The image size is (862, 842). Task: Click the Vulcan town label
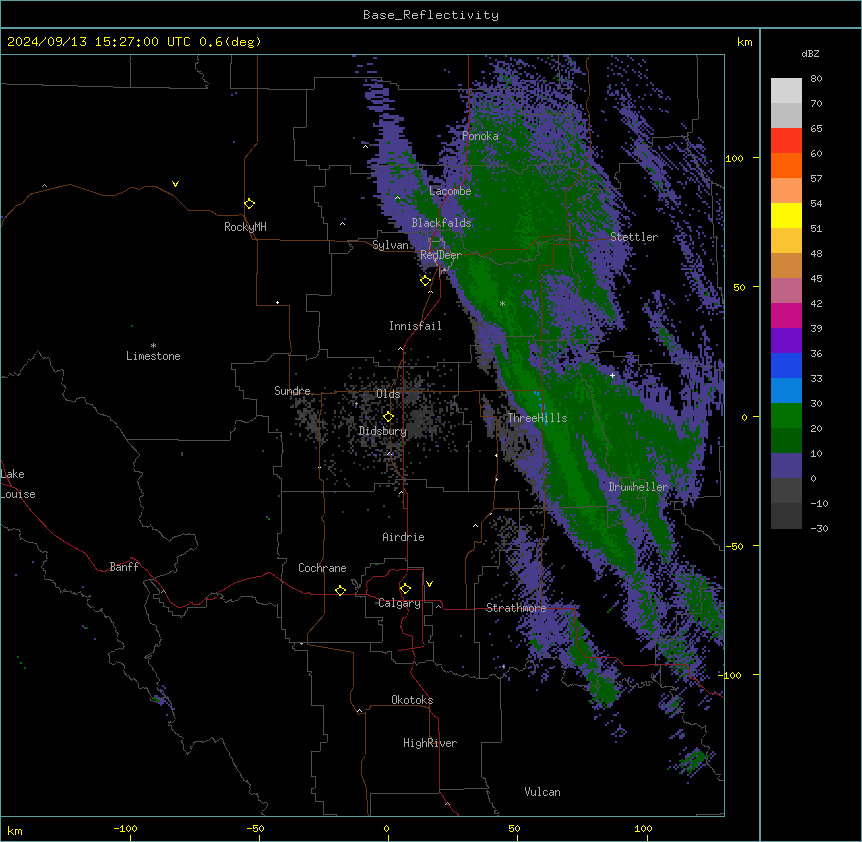click(543, 792)
